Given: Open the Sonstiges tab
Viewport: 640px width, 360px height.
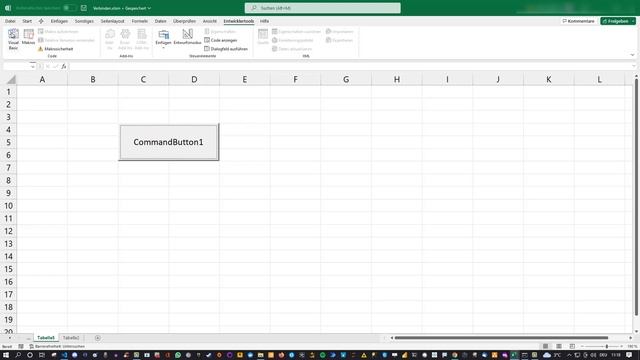Looking at the screenshot, I should 84,21.
